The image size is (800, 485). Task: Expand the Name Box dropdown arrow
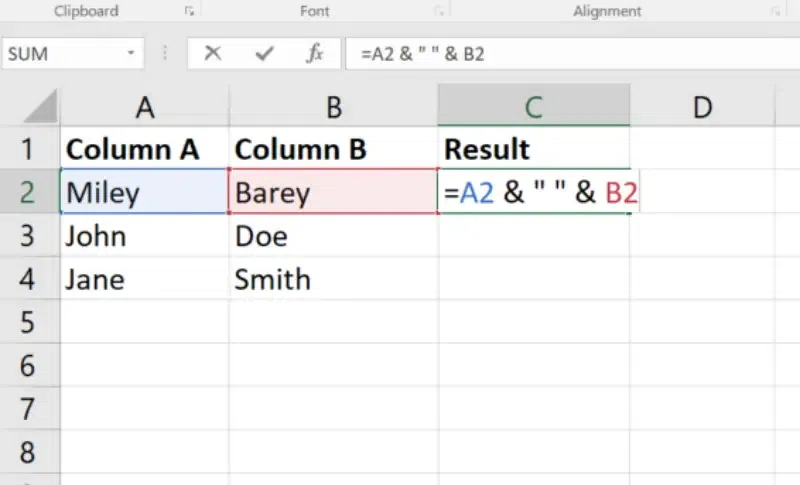coord(130,54)
